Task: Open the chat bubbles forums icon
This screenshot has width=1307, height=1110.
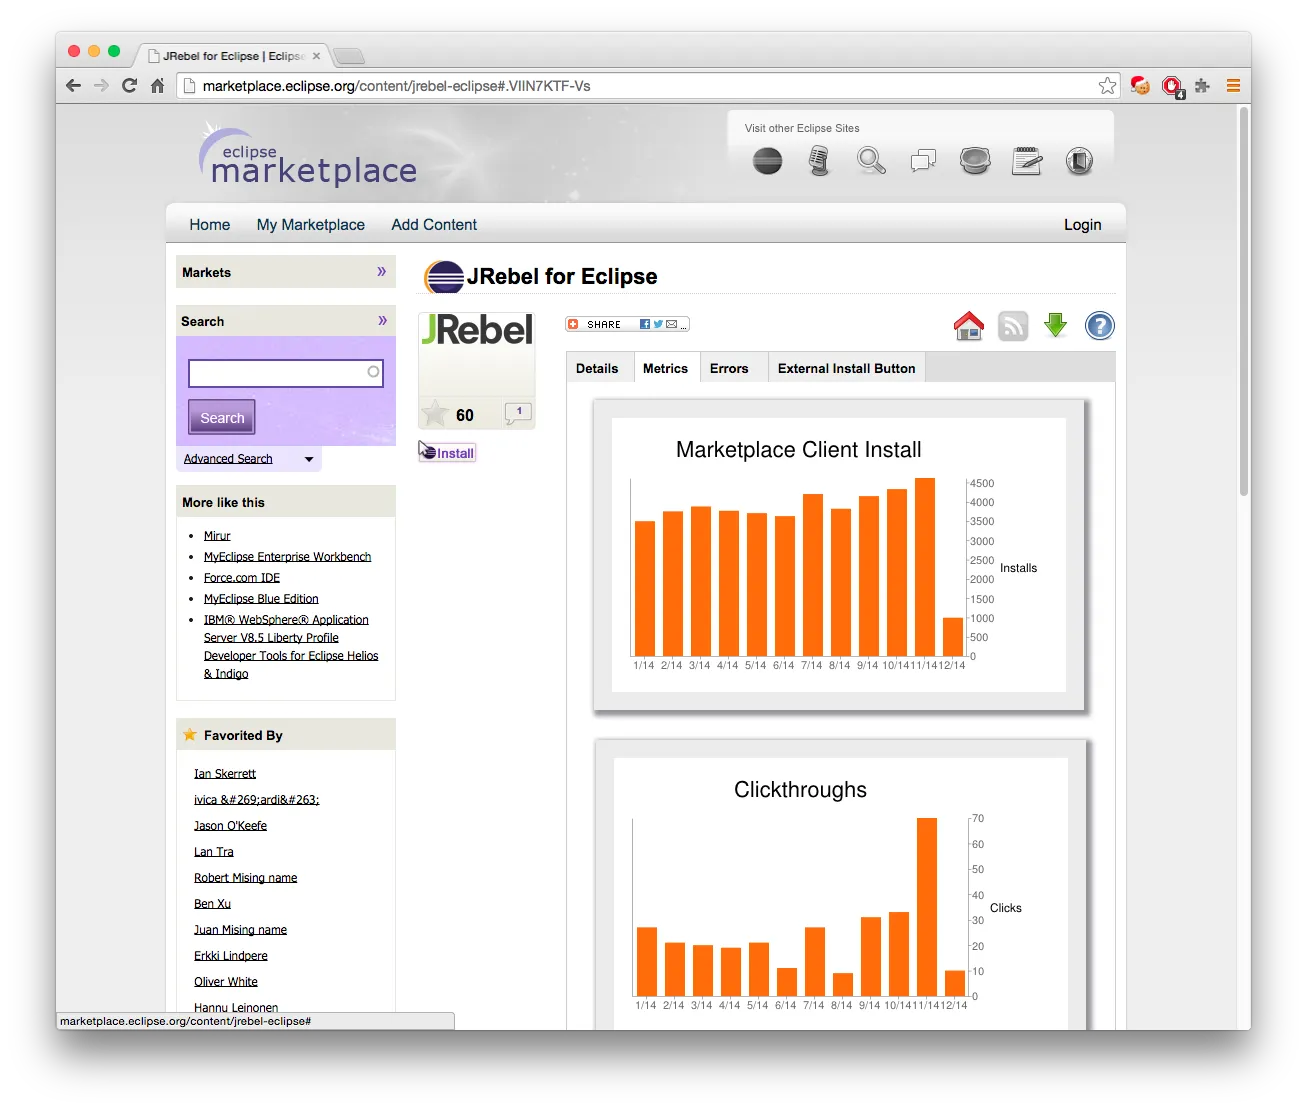Action: pos(923,161)
